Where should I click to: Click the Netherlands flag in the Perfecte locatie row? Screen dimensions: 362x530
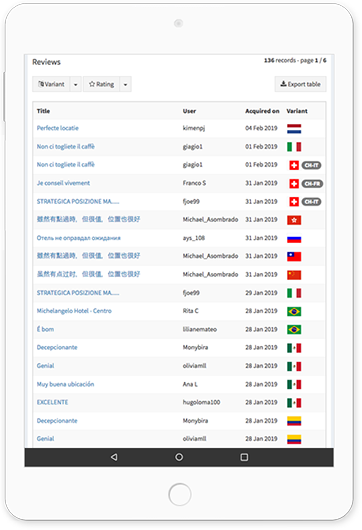click(x=294, y=129)
